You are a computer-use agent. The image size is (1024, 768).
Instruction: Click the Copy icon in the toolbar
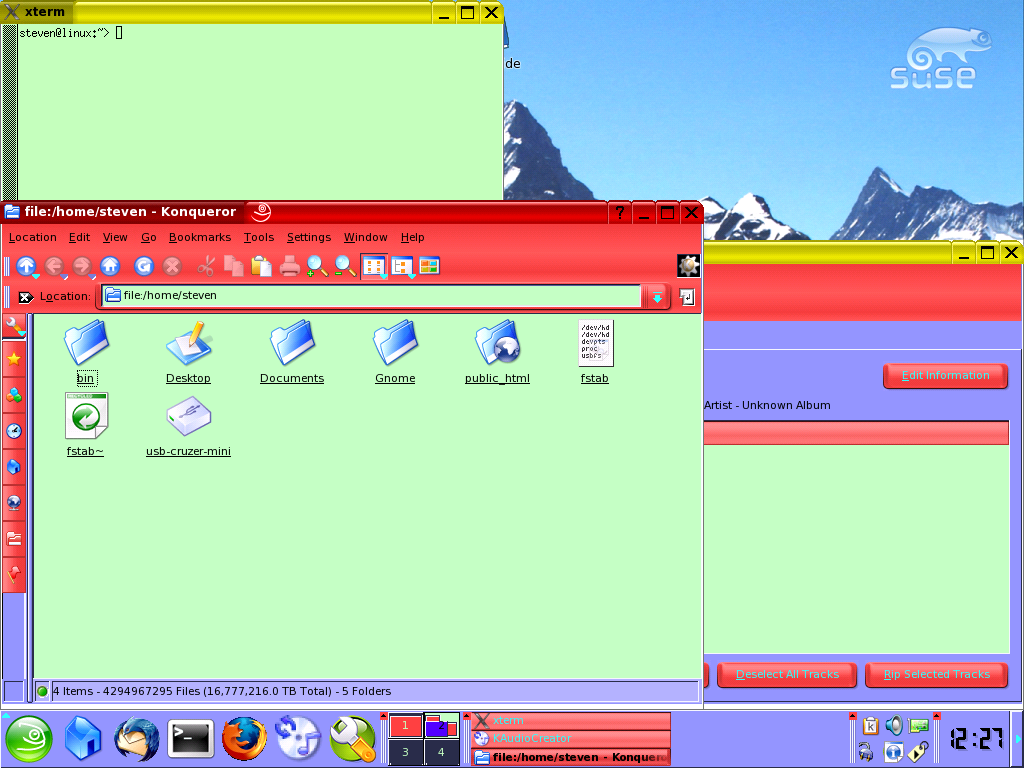coord(233,266)
